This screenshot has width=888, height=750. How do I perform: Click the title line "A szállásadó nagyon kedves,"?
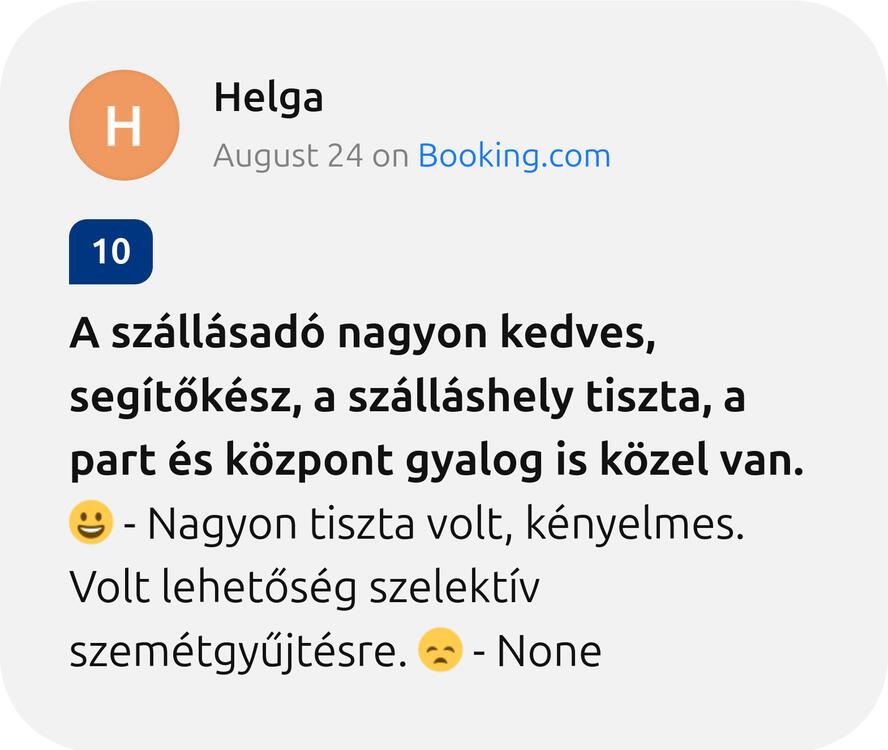tap(363, 334)
